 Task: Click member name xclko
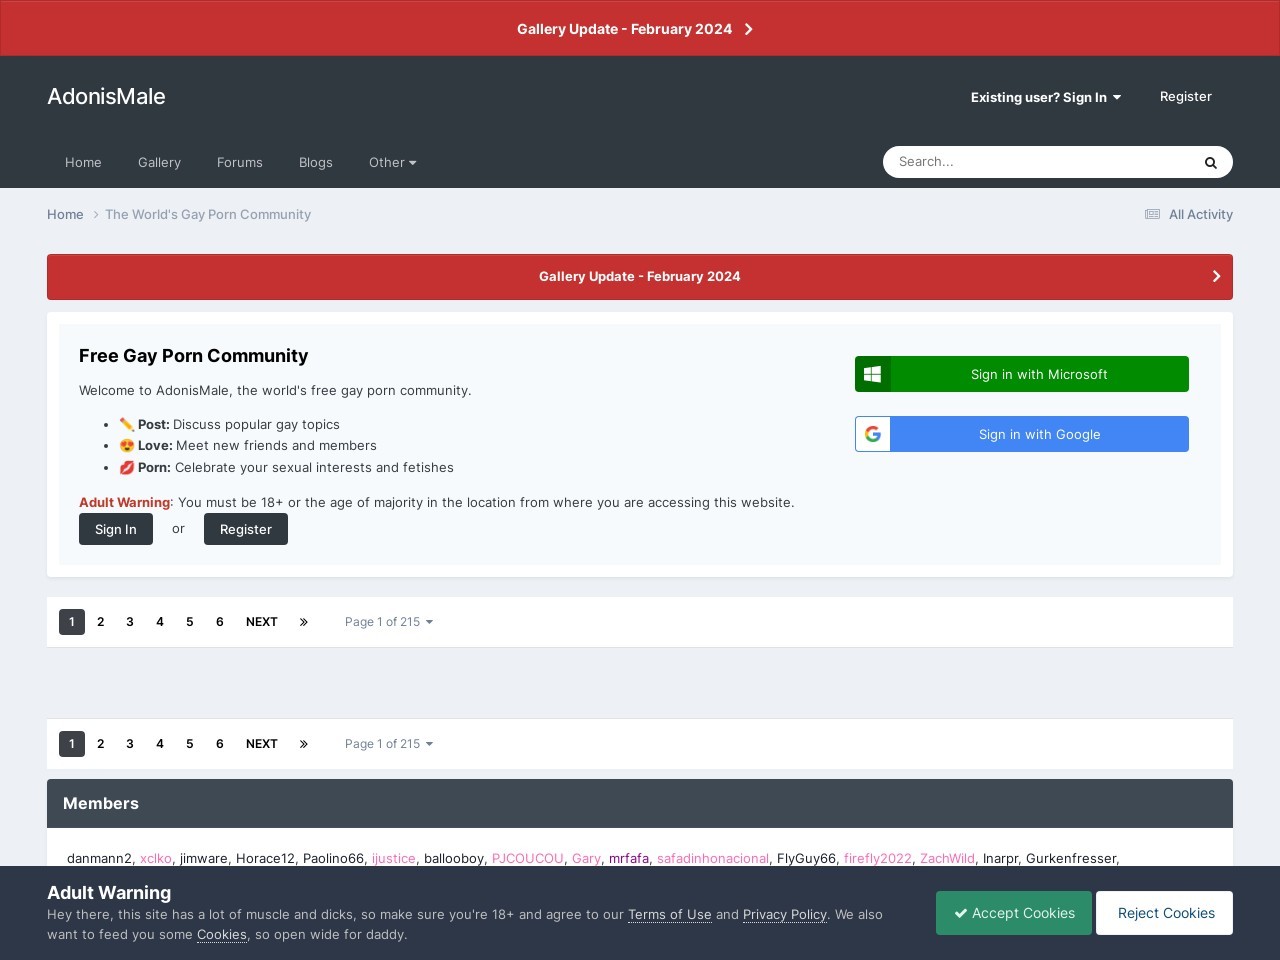156,858
